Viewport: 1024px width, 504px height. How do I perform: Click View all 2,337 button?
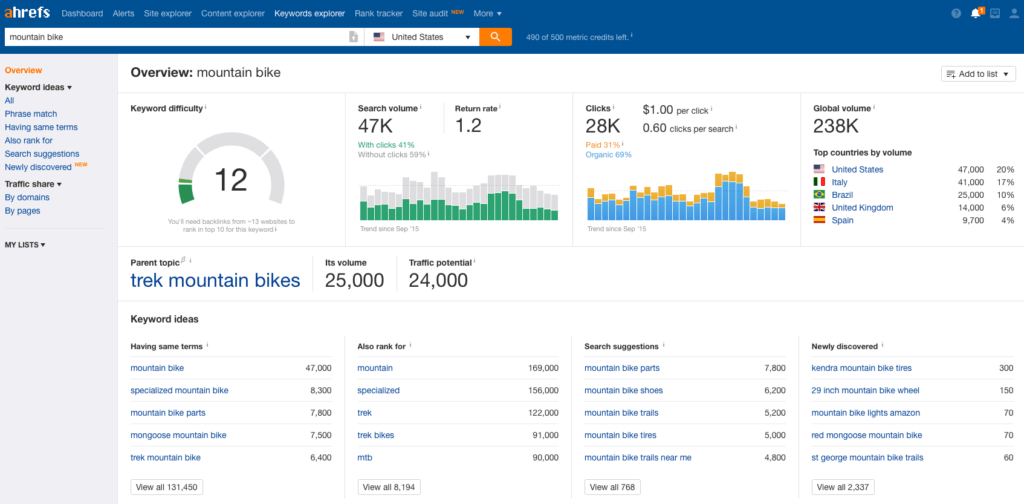pyautogui.click(x=843, y=487)
